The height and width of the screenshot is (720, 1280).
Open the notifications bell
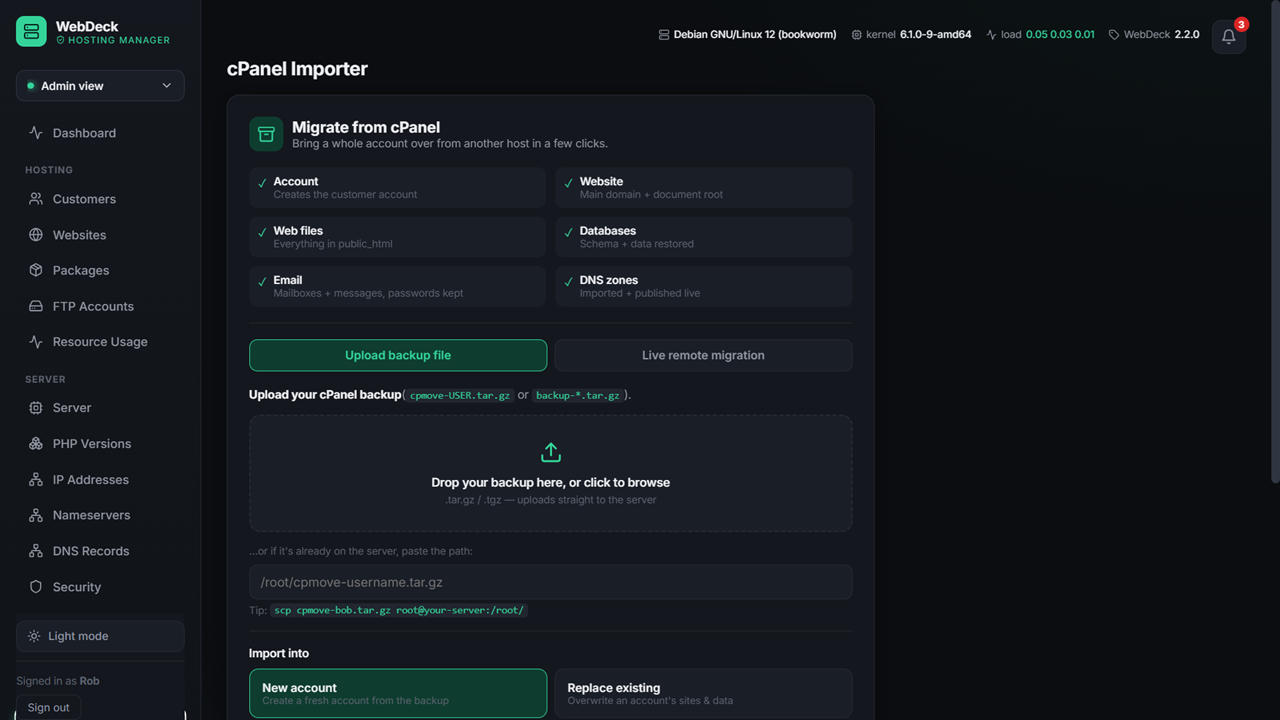(x=1229, y=37)
